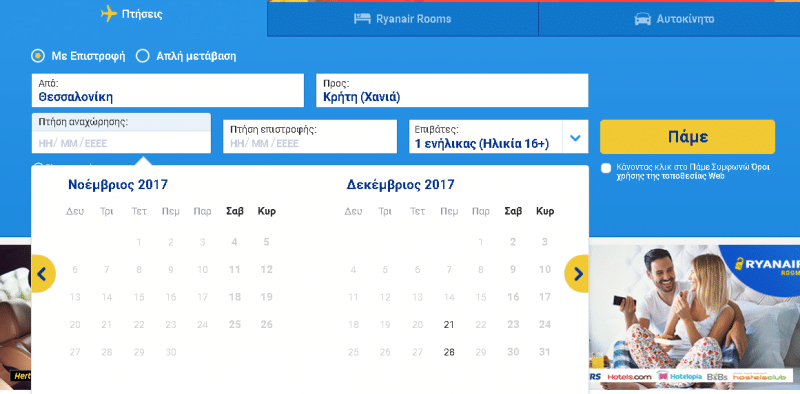Click the Ryanair Rooms padlock logo
The height and width of the screenshot is (394, 800).
739,263
